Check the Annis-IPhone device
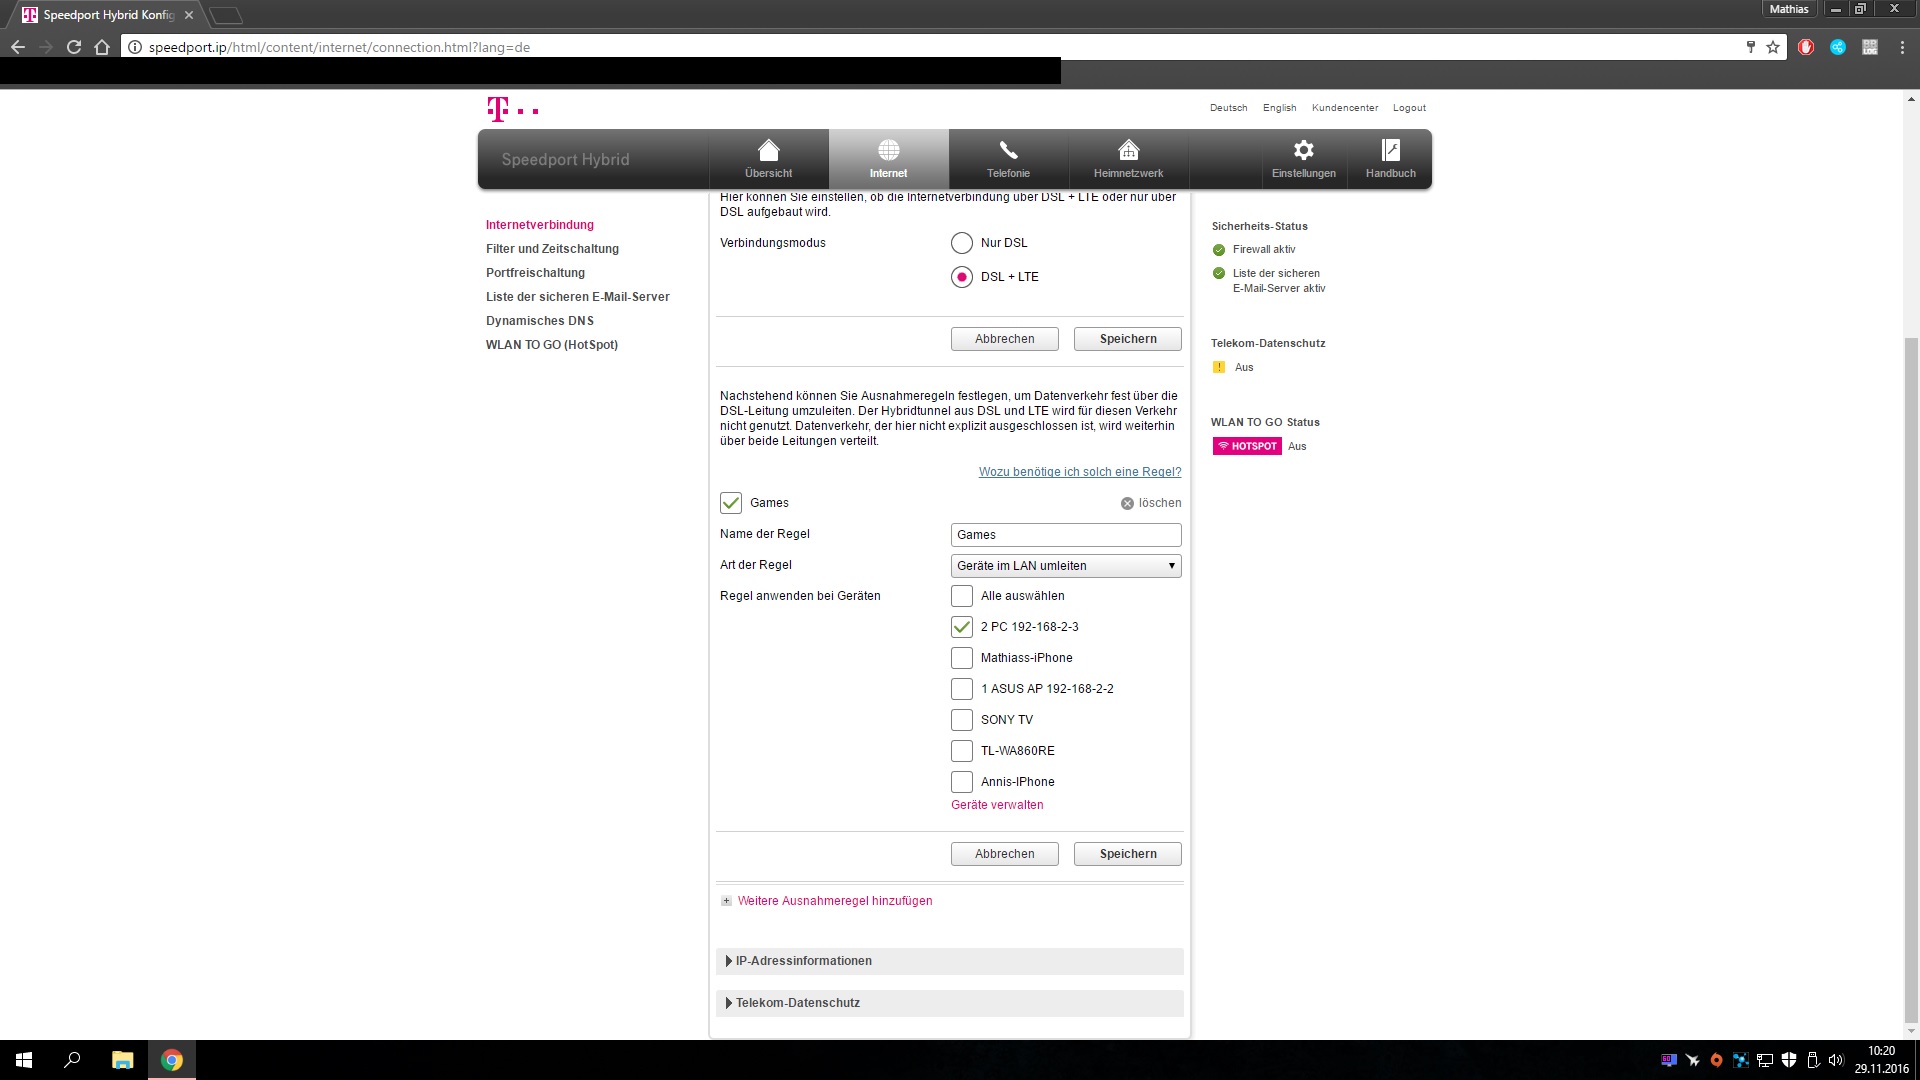Viewport: 1920px width, 1080px height. (x=962, y=782)
